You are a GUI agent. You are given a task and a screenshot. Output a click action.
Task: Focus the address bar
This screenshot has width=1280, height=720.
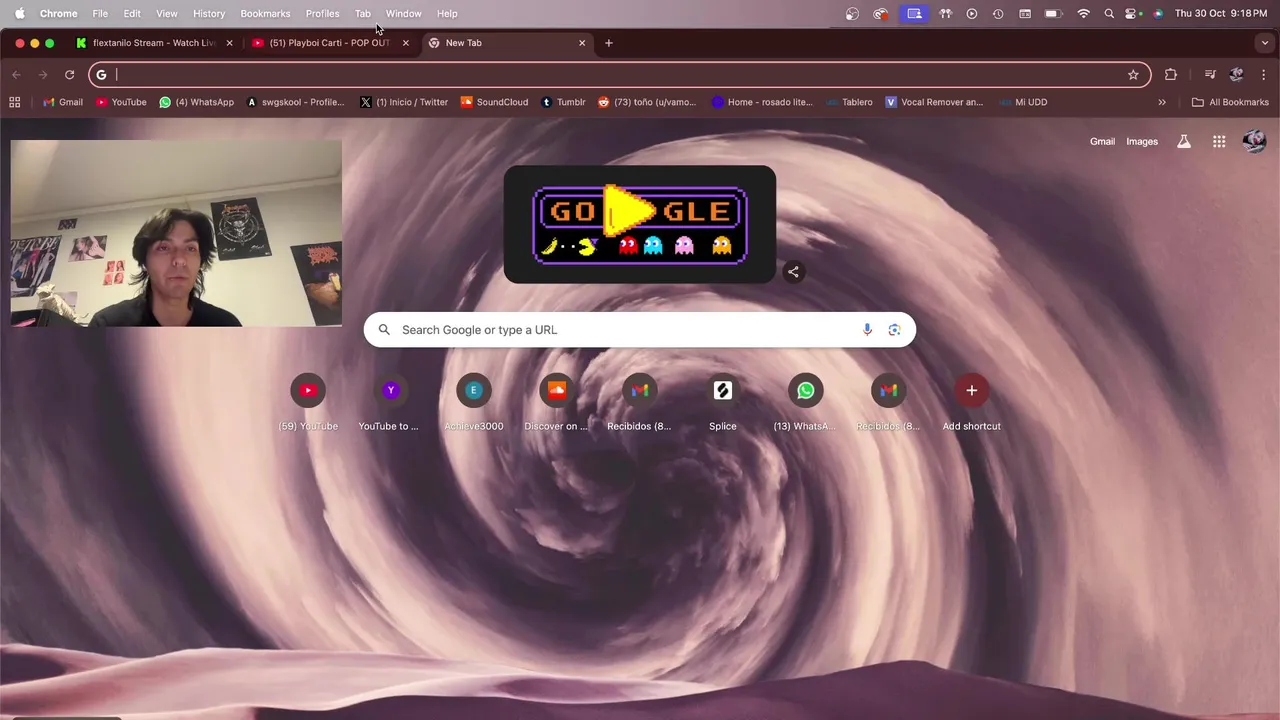(620, 74)
